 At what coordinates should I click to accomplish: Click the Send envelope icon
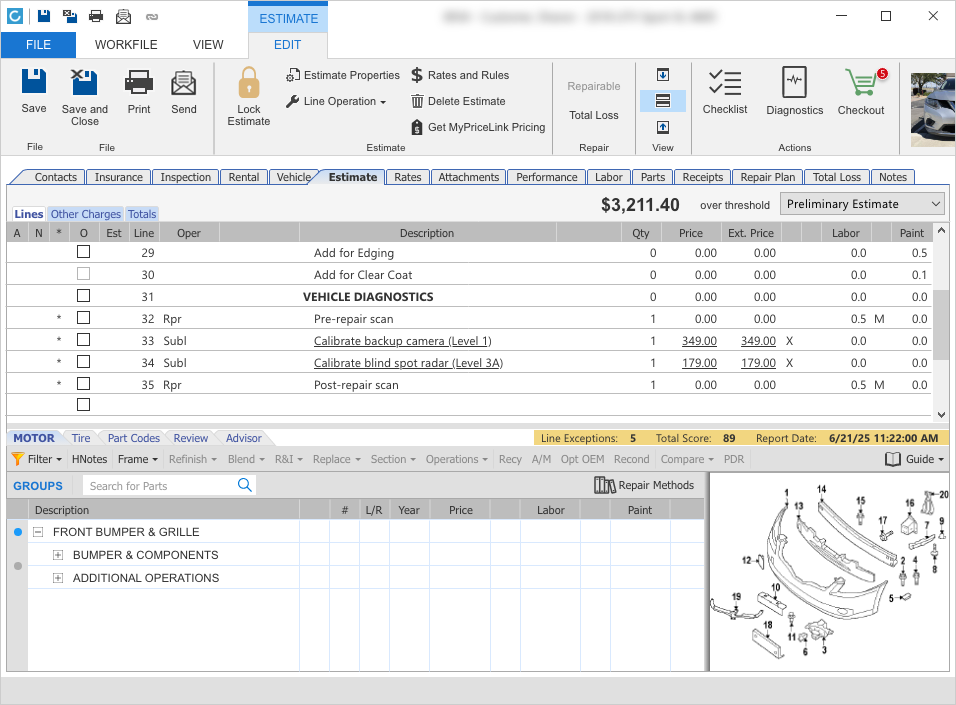point(184,83)
